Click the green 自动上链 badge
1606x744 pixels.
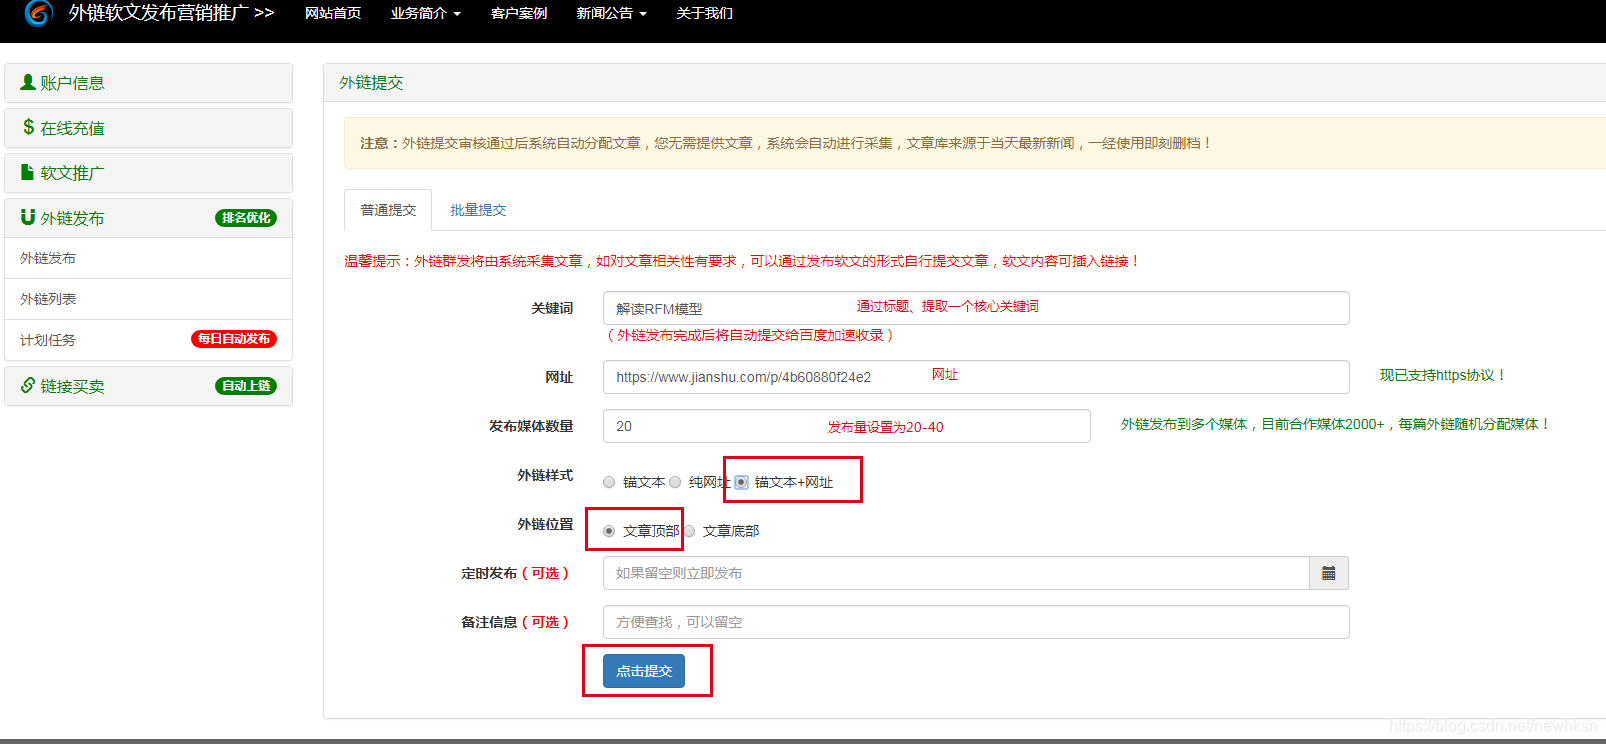click(246, 386)
